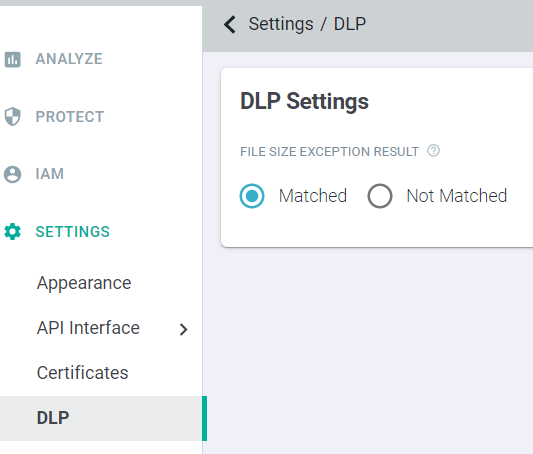Viewport: 533px width, 454px height.
Task: Choose the Not Matched option label
Action: (x=457, y=196)
